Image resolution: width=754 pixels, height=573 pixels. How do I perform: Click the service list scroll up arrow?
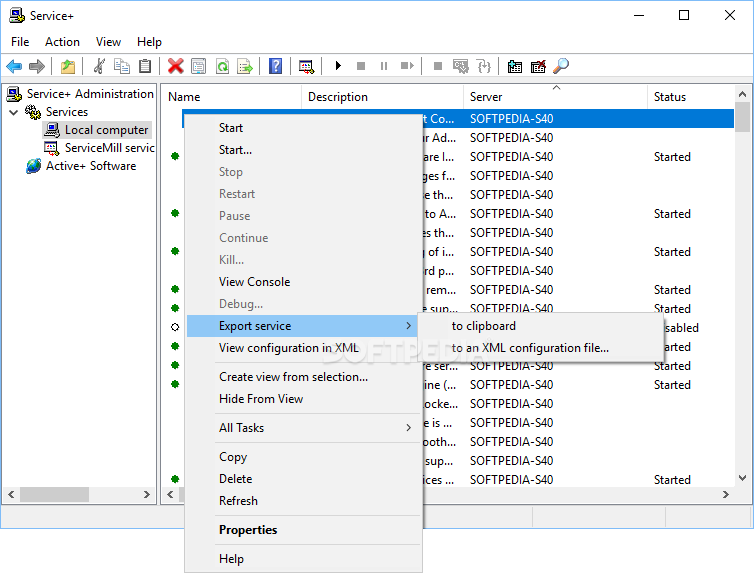pos(742,95)
